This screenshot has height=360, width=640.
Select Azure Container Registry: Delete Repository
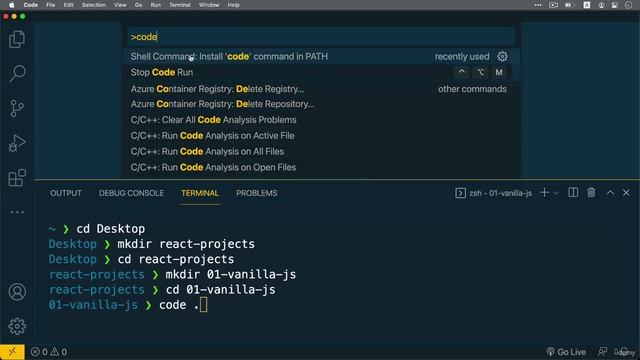(x=321, y=104)
